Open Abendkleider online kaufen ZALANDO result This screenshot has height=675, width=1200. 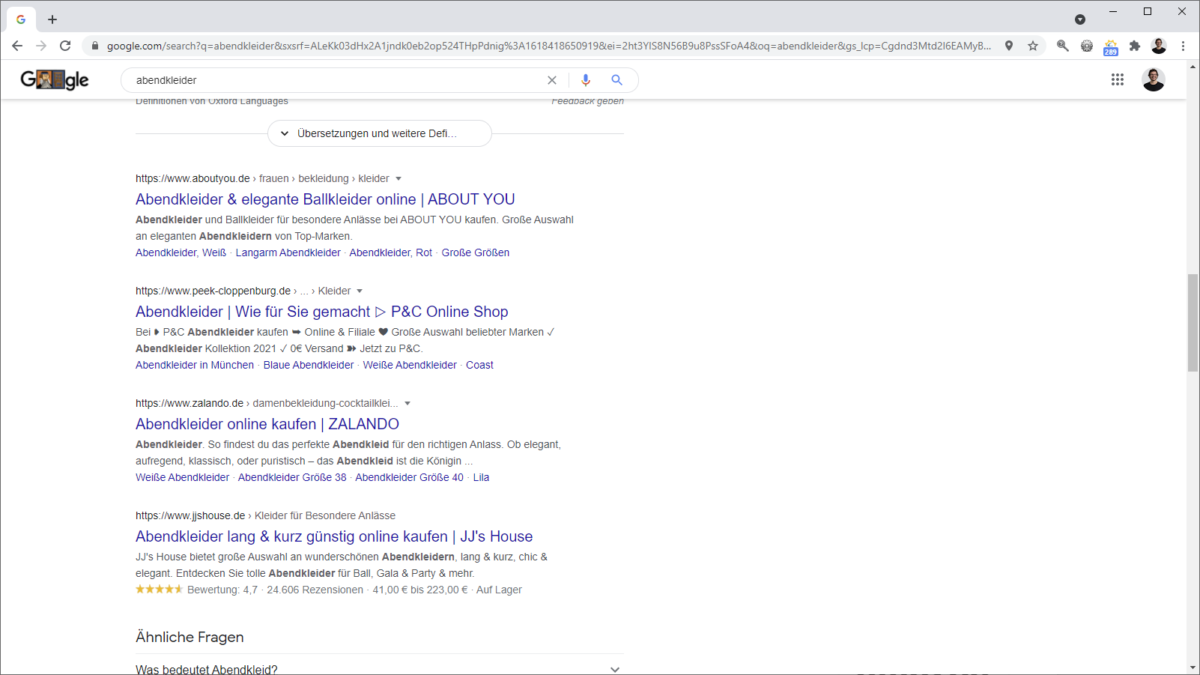[x=267, y=424]
